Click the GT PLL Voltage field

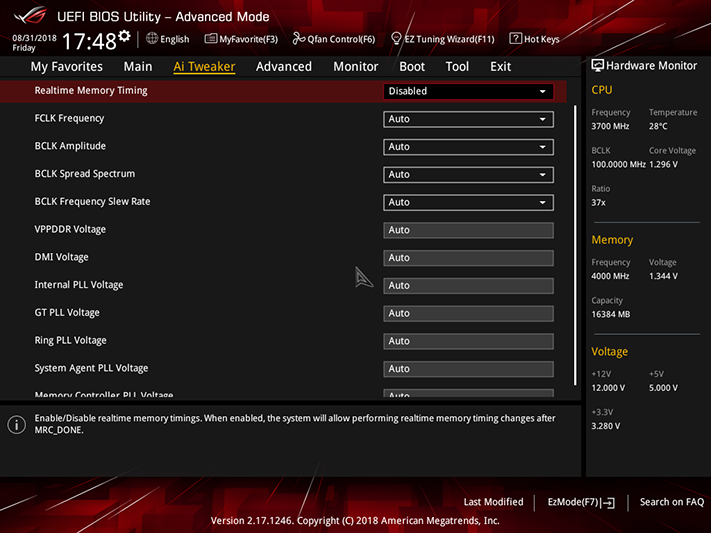pyautogui.click(x=468, y=313)
